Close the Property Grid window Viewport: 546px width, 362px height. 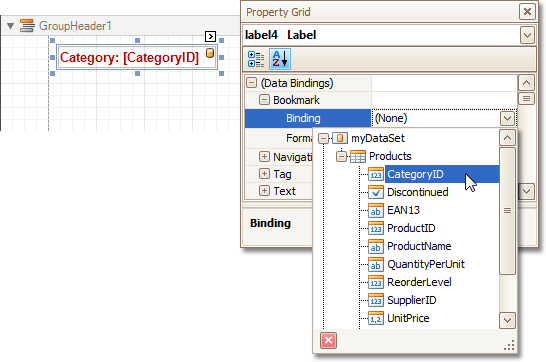527,12
